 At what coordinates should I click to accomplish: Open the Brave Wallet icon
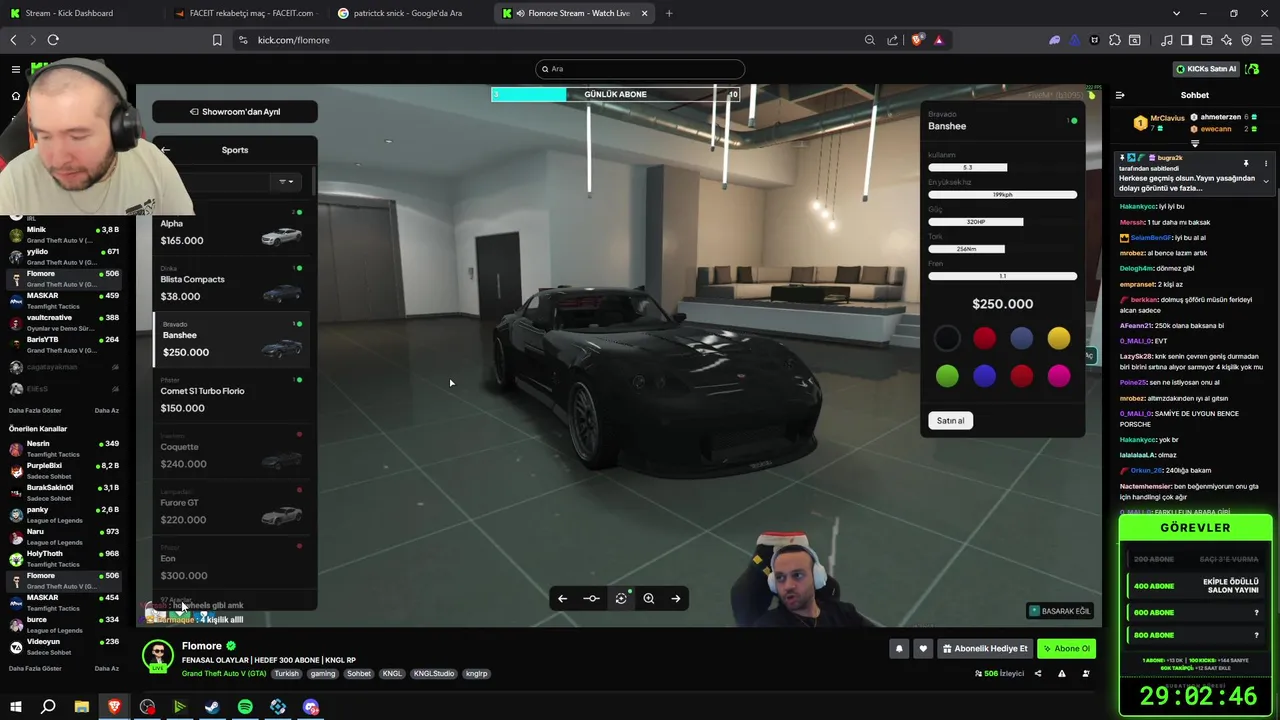[1207, 40]
